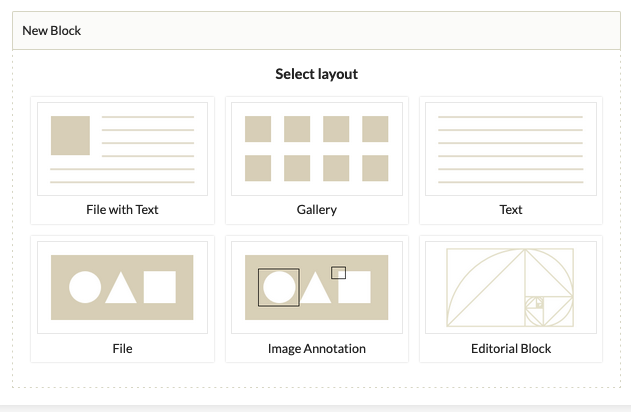
Task: Choose the Gallery grid layout icon
Action: point(317,149)
